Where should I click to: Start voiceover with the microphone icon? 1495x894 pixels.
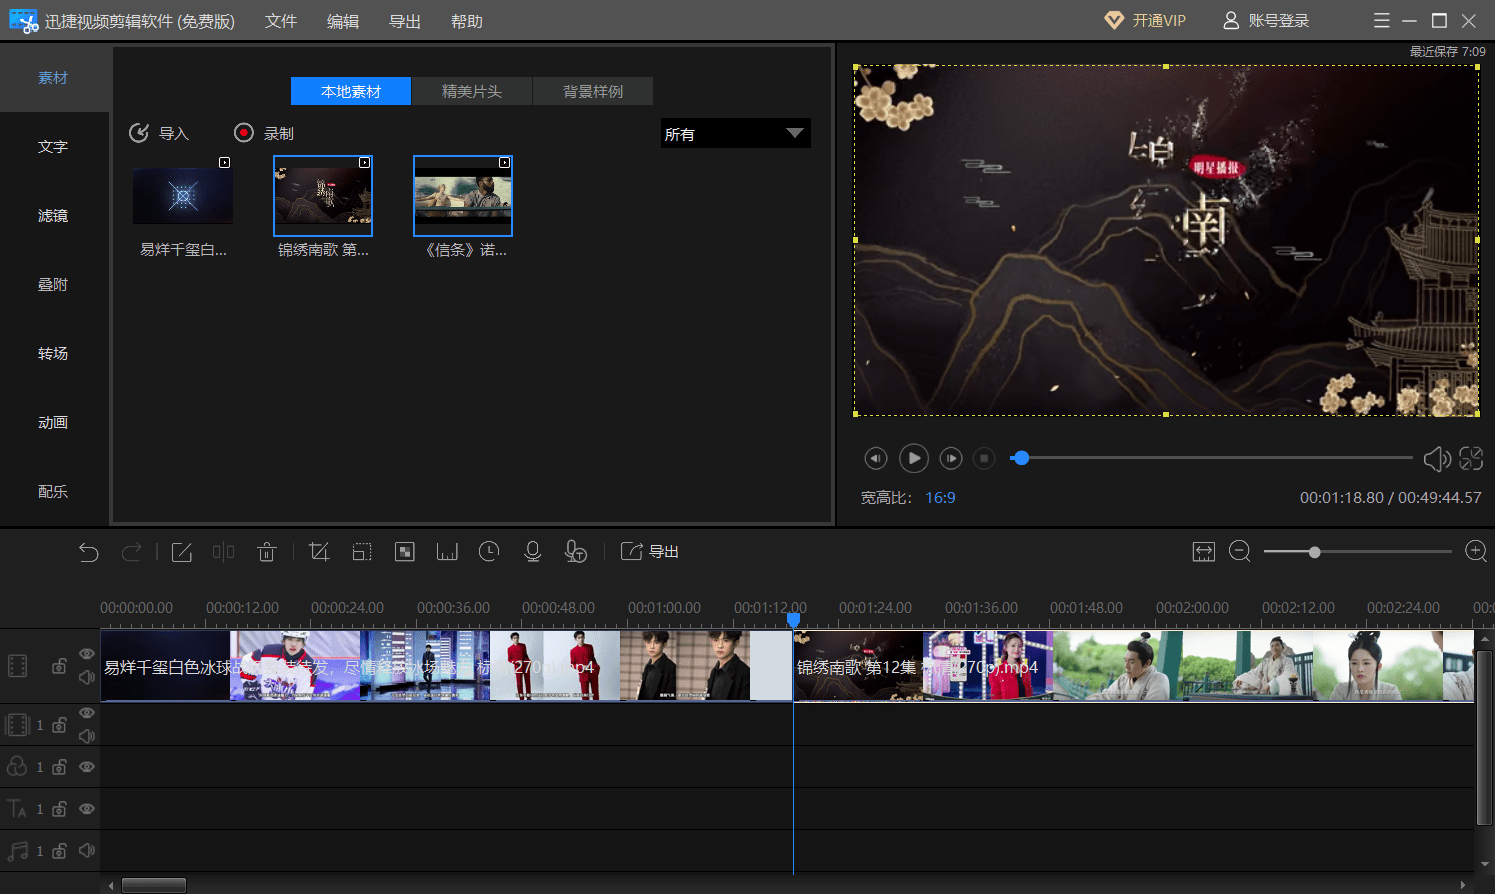point(533,552)
